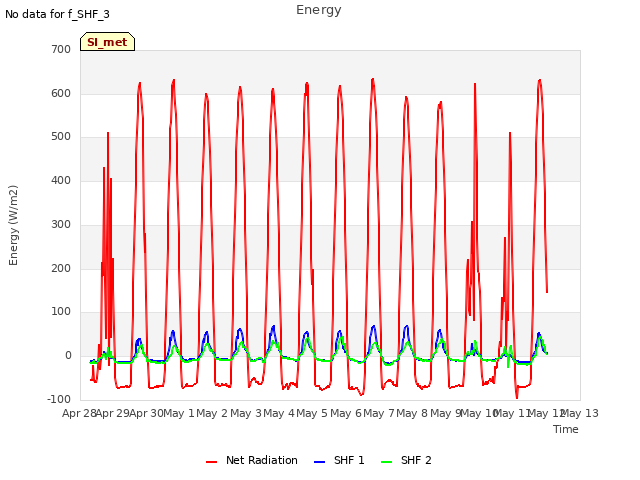Click the blue SHF 1 legend swatch

319,462
